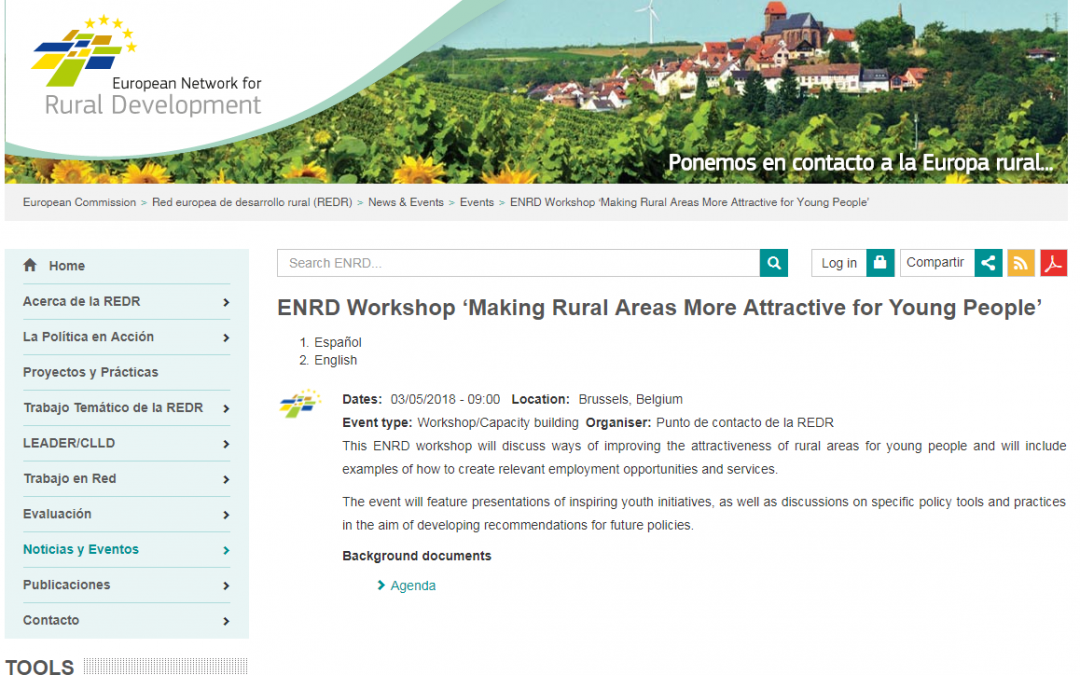Click the ENRD logo in header

click(x=146, y=68)
